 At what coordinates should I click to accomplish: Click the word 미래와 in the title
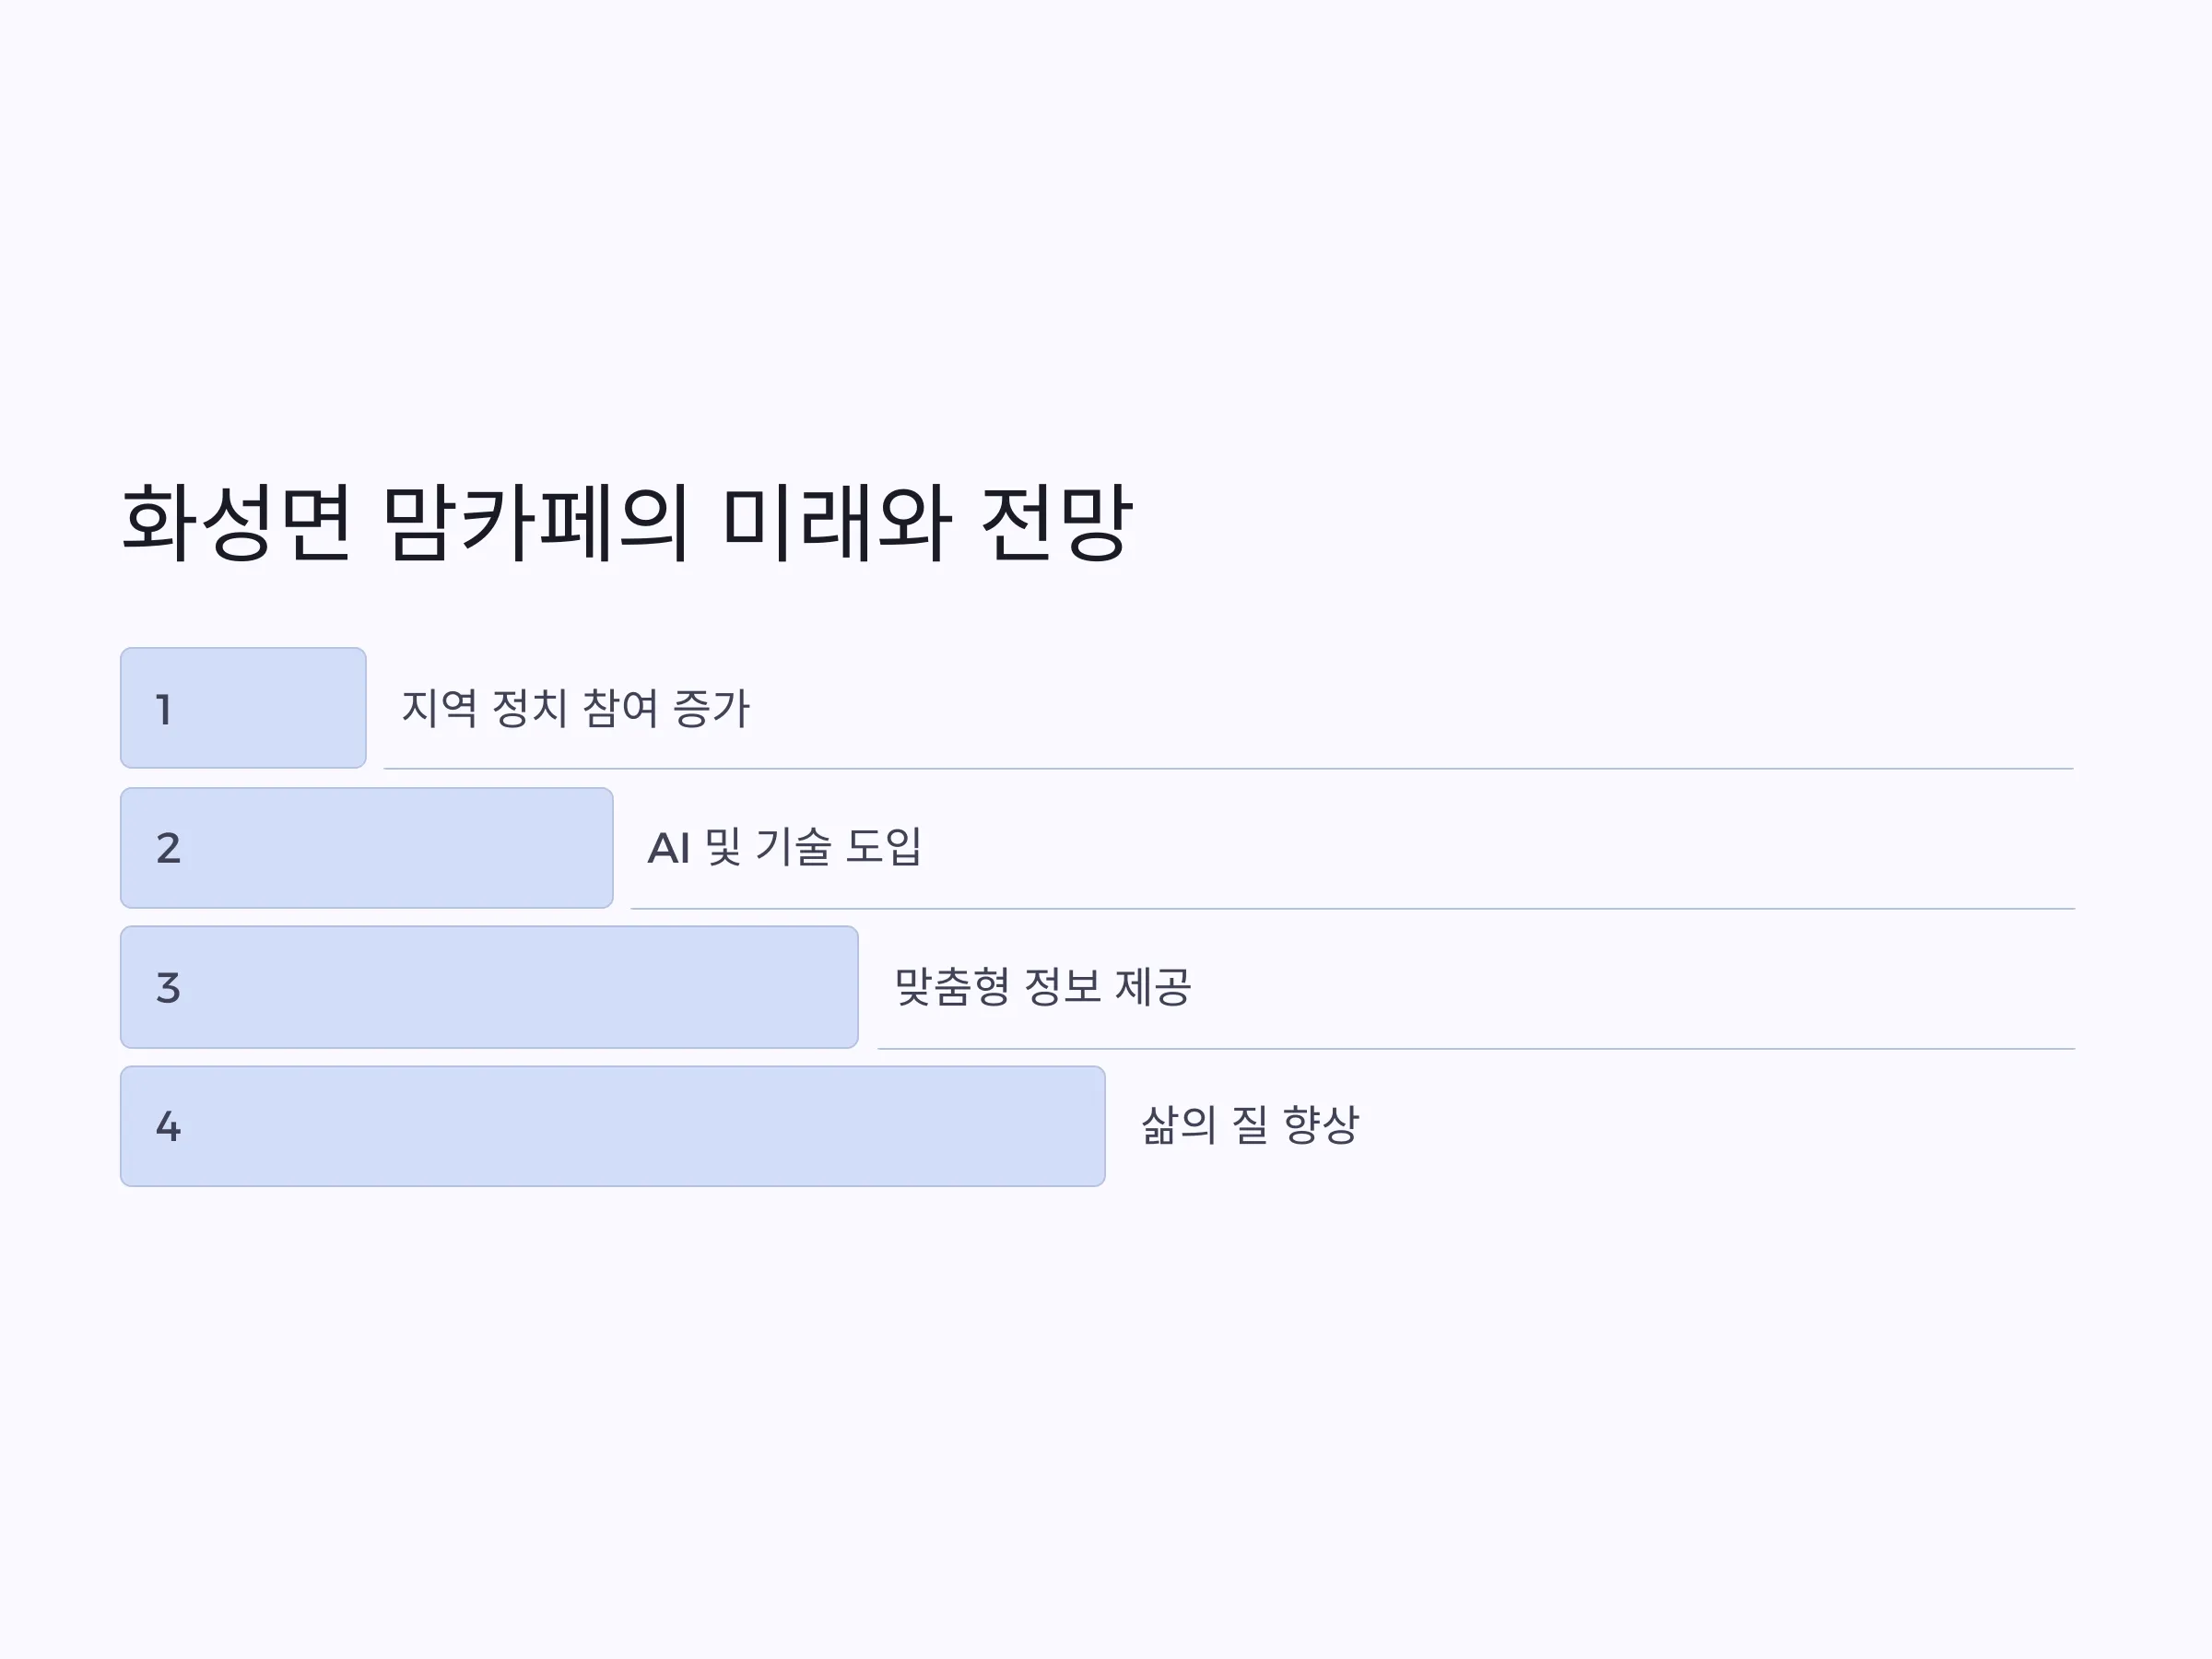835,523
